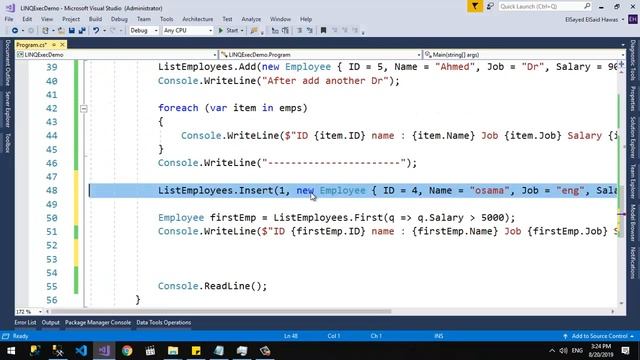Image resolution: width=640 pixels, height=360 pixels.
Task: Click the Comment Selection toolbar icon
Action: (x=275, y=31)
